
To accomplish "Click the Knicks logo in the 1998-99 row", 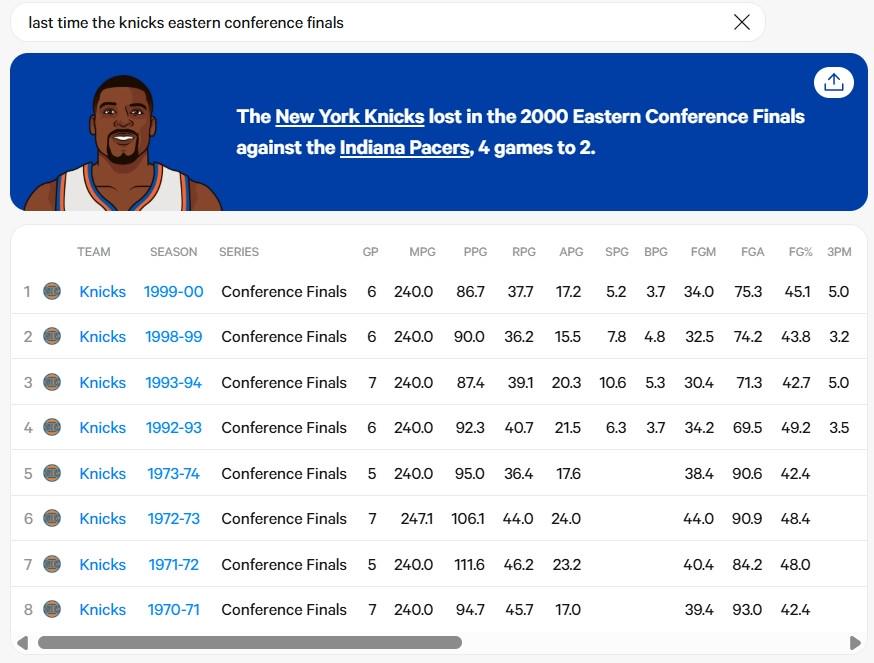I will pos(52,336).
